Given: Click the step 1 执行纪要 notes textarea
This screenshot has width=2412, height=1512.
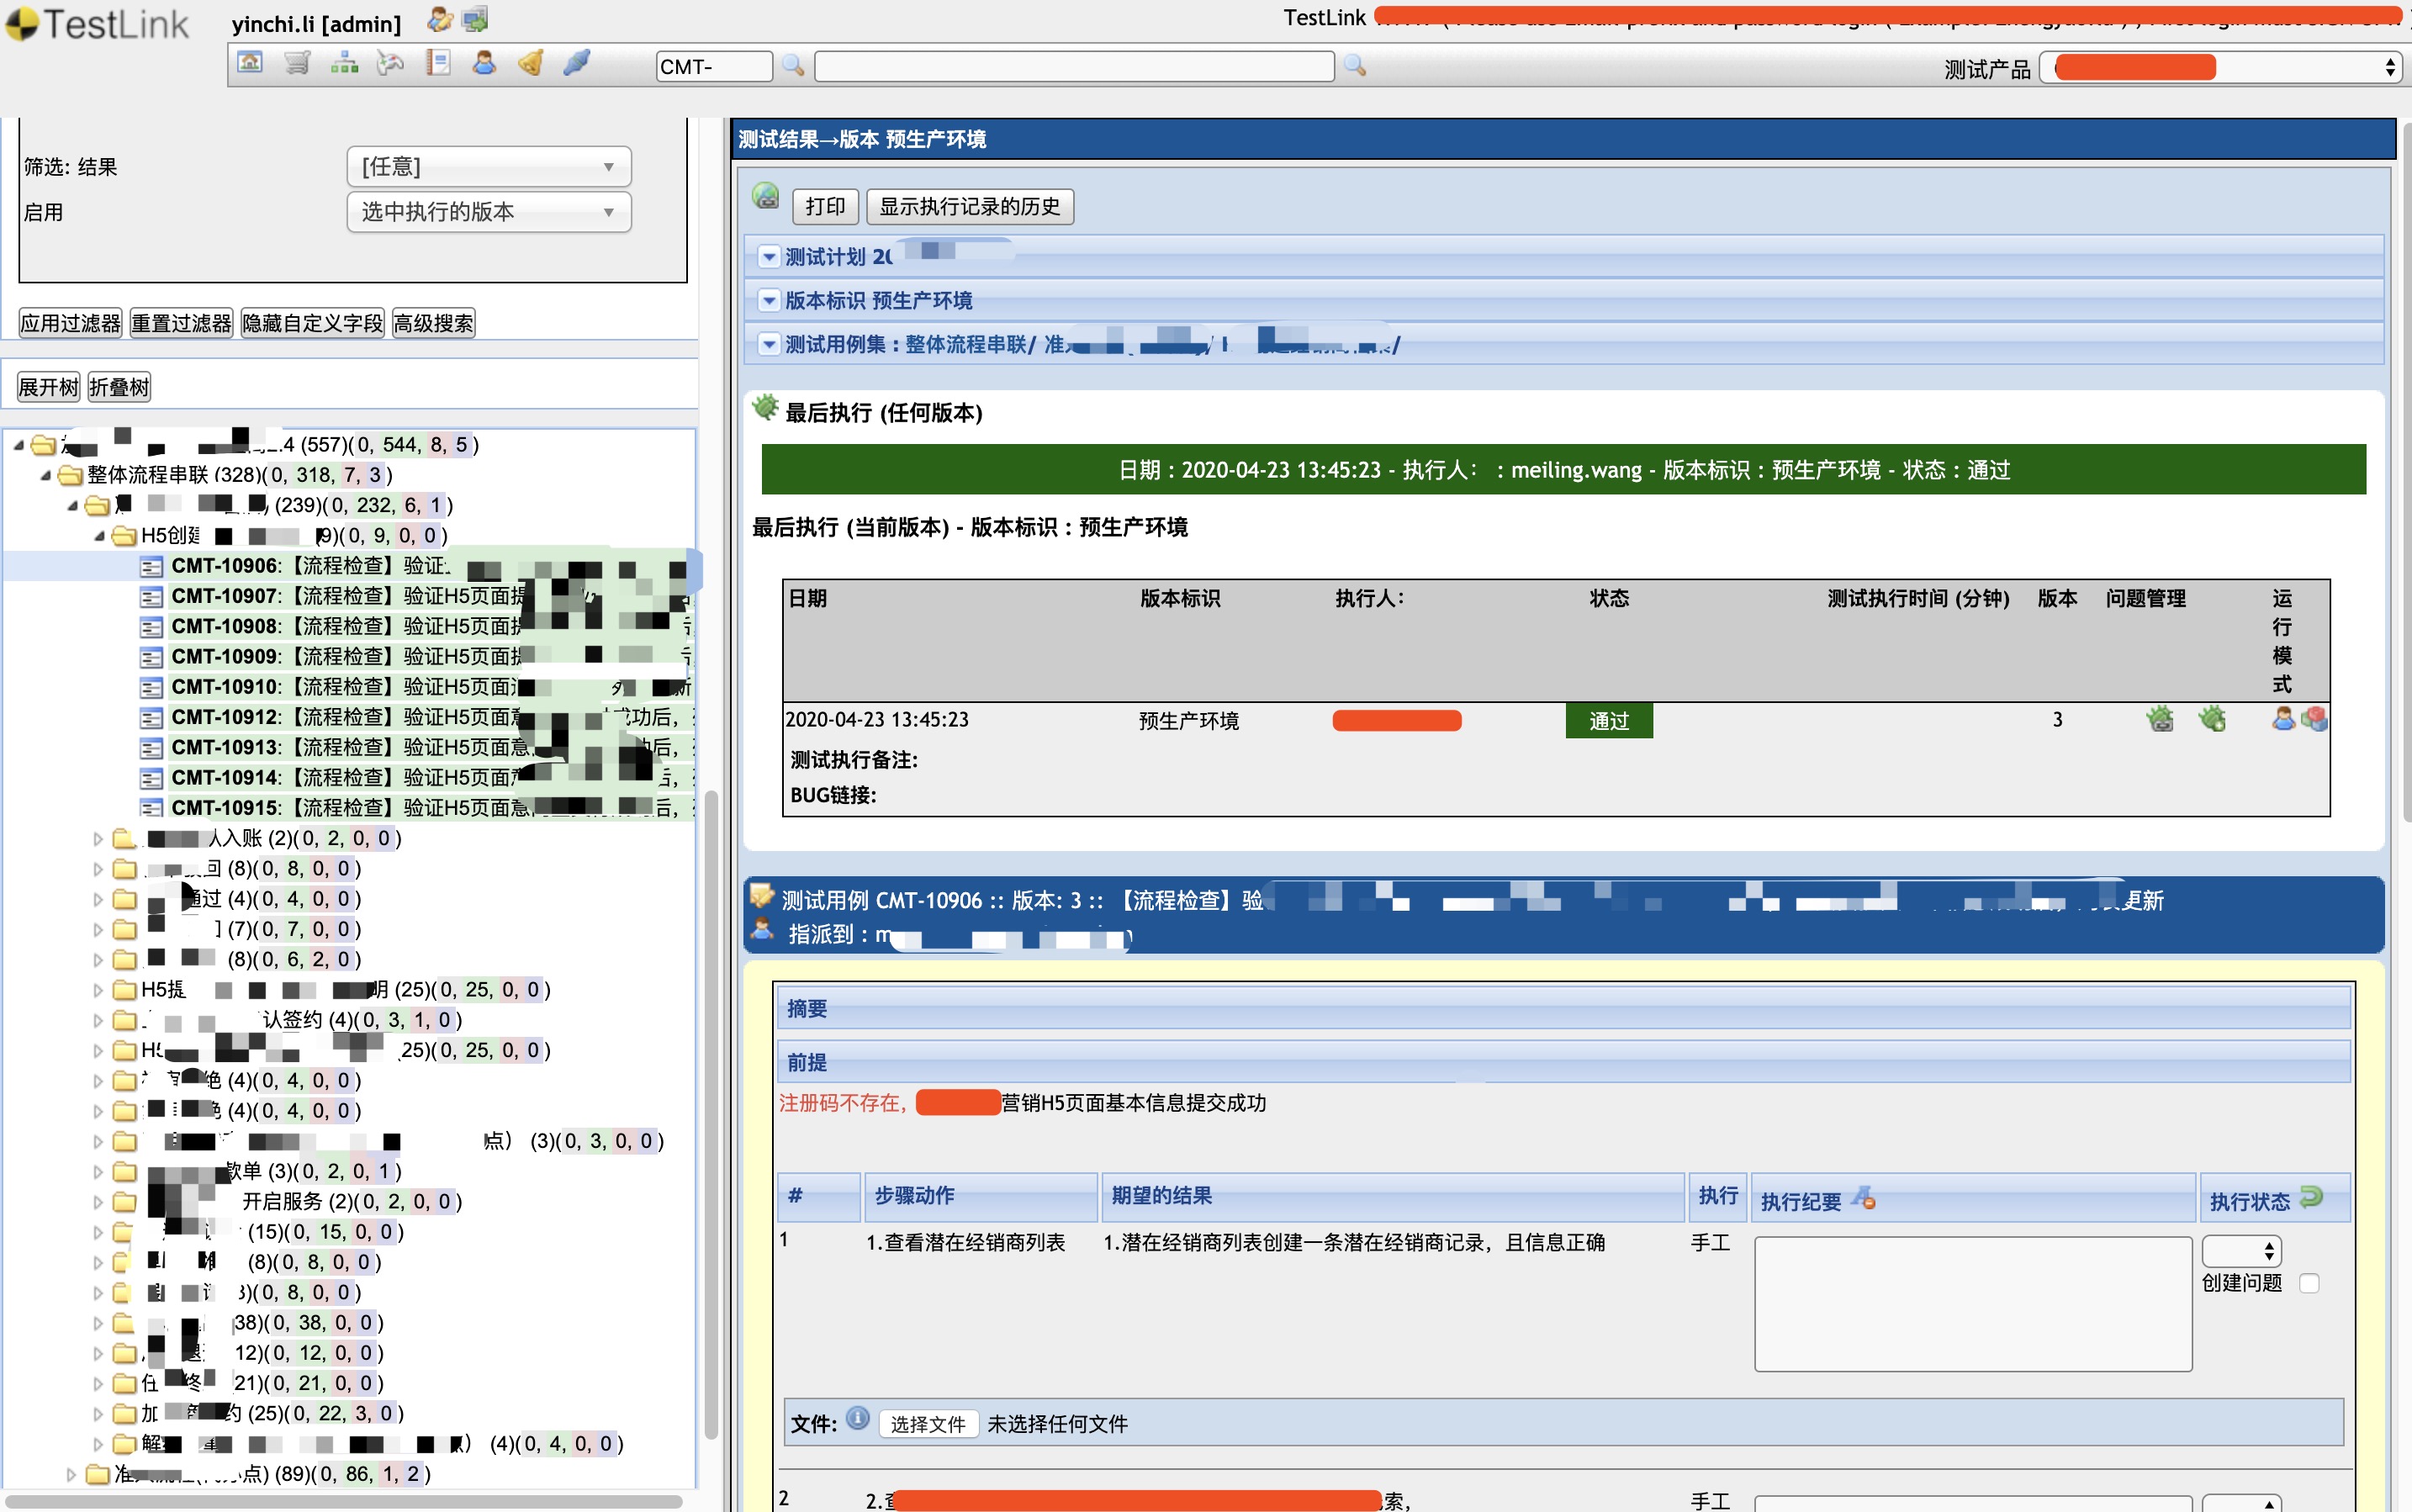Looking at the screenshot, I should [1973, 1304].
